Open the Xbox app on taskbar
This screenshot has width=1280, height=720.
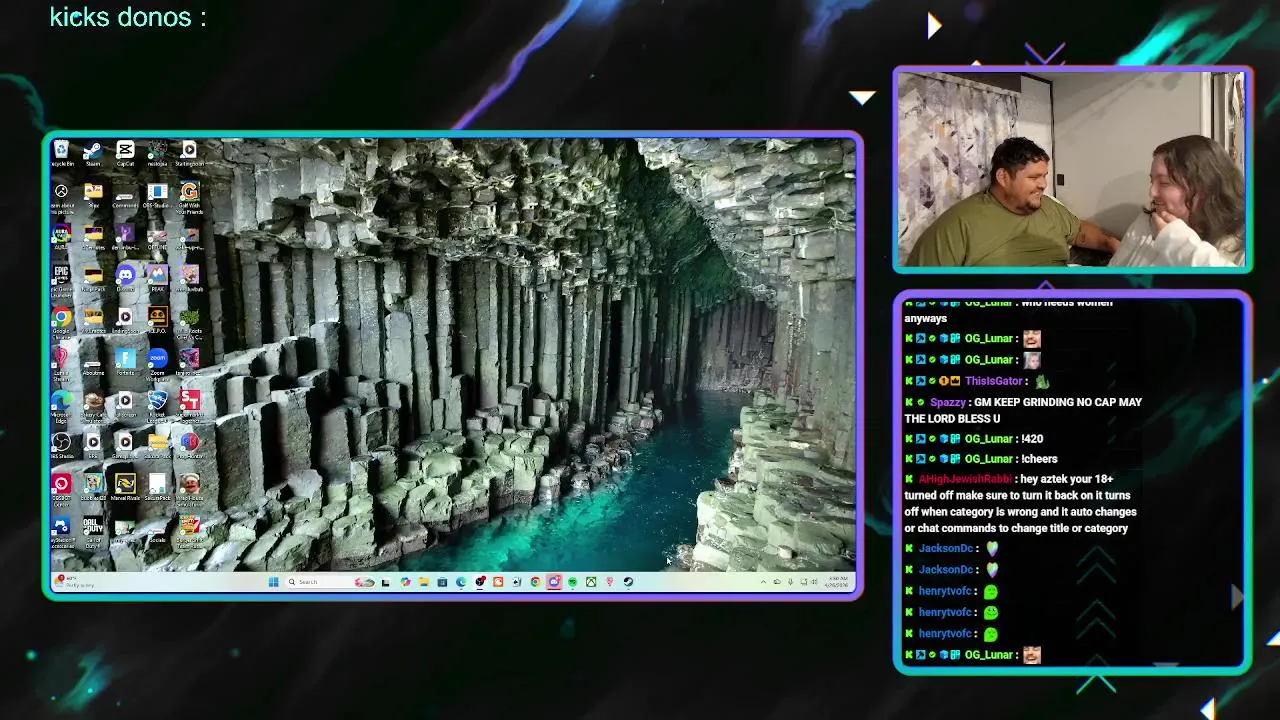tap(591, 582)
